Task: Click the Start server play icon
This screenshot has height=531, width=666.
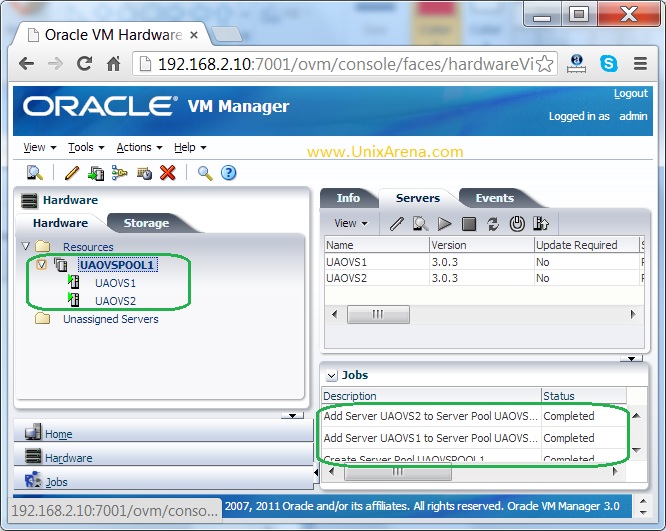Action: click(445, 223)
